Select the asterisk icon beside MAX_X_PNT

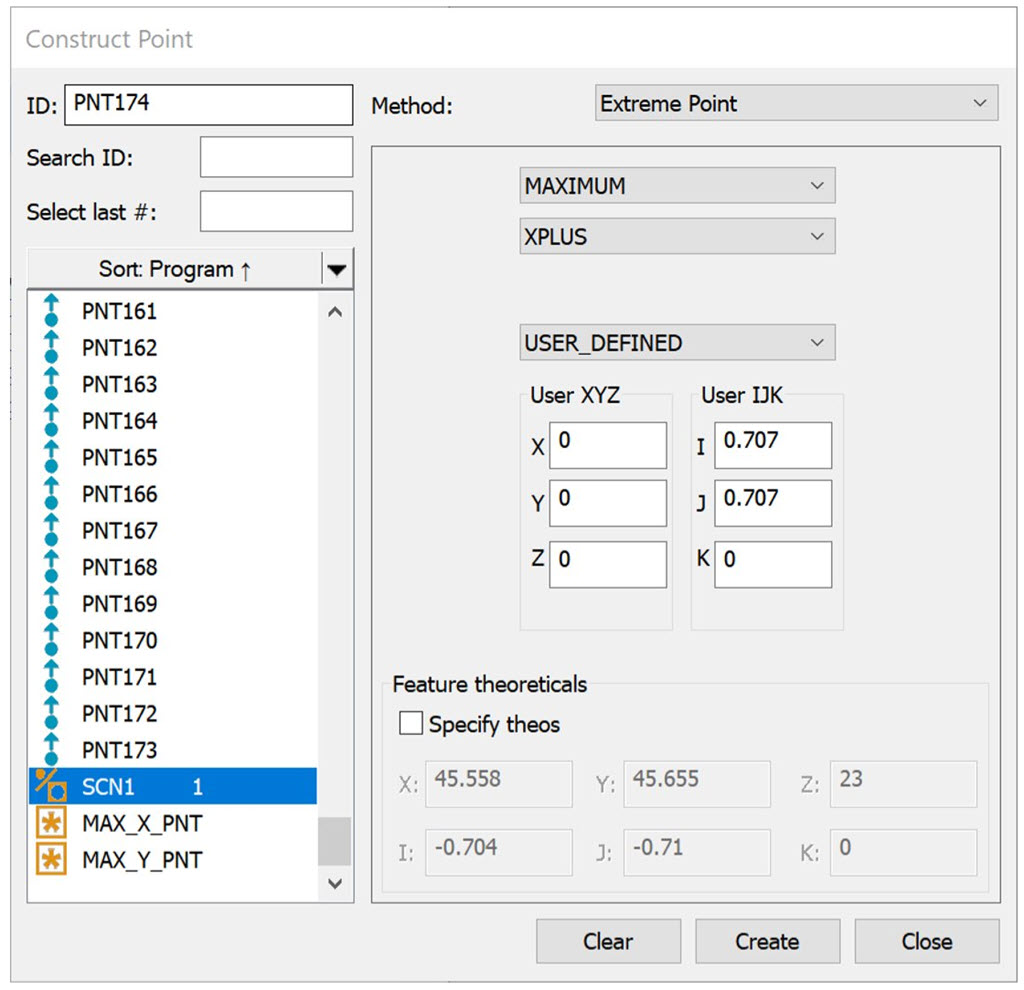(52, 823)
